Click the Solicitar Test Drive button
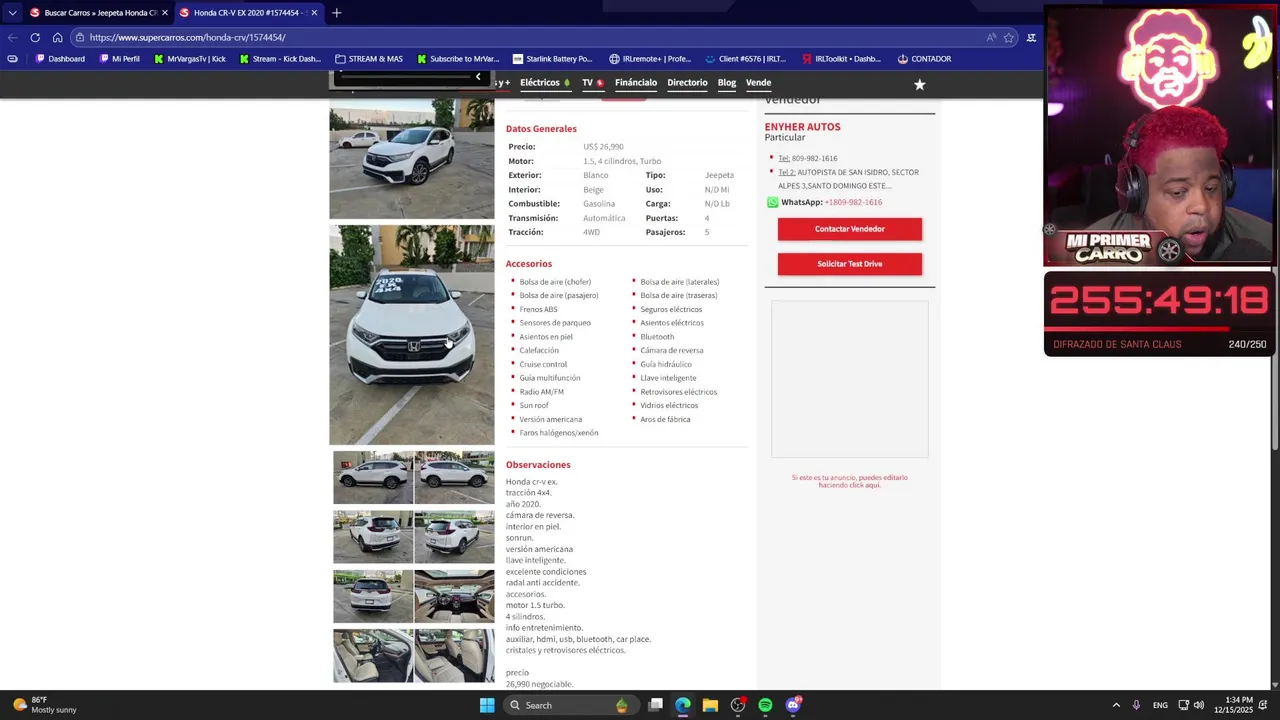1280x720 pixels. pos(850,264)
